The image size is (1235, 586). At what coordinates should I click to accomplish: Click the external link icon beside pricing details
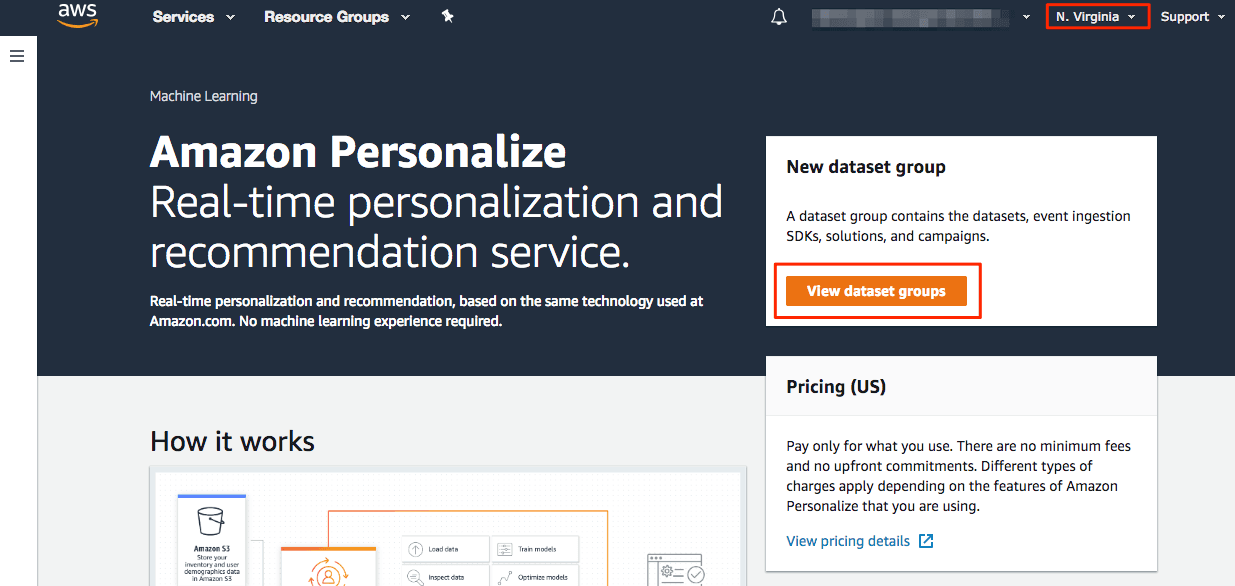pyautogui.click(x=925, y=541)
